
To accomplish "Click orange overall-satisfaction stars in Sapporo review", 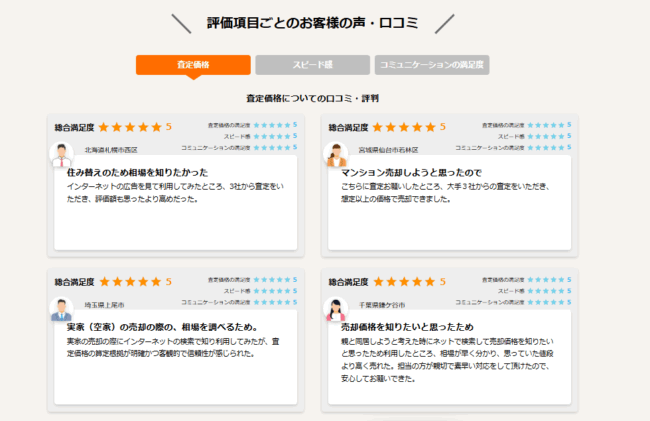I will pos(130,127).
